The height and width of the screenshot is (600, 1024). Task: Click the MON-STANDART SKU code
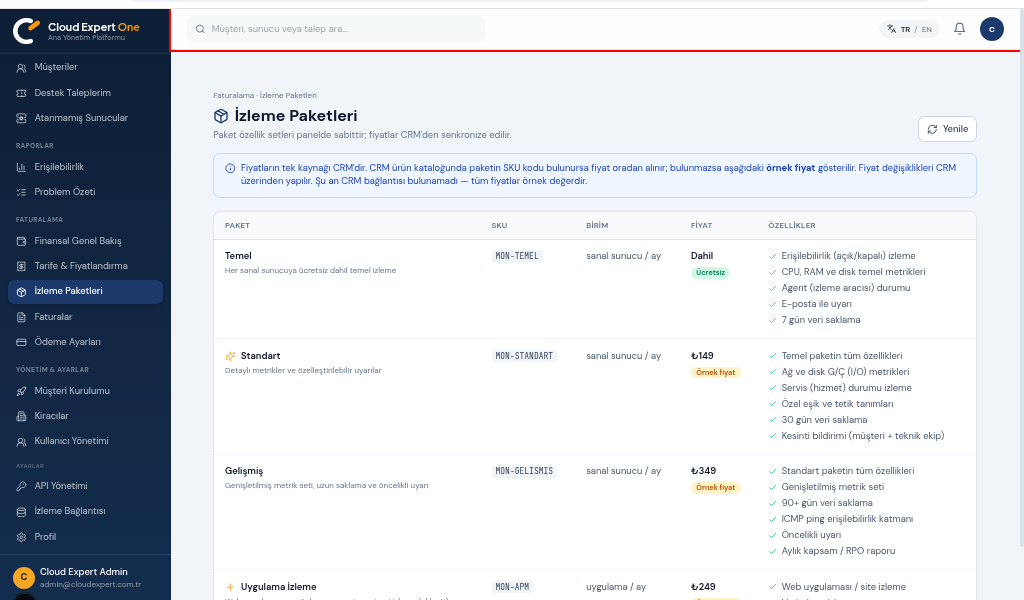click(524, 356)
